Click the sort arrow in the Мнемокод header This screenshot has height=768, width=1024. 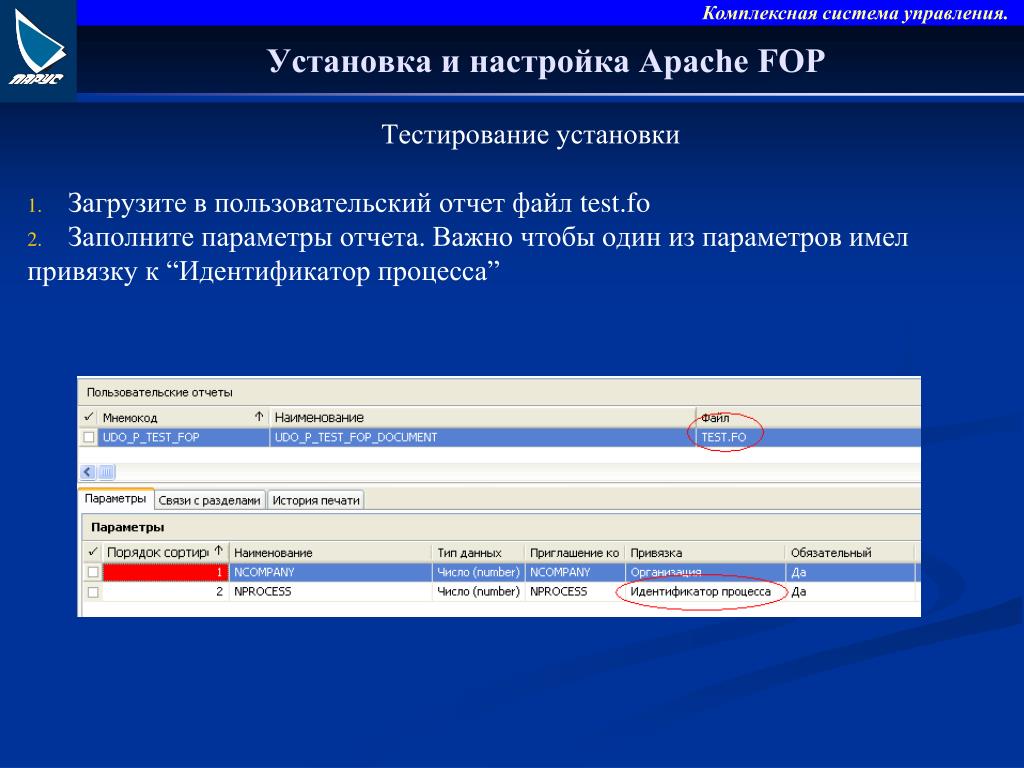[259, 416]
